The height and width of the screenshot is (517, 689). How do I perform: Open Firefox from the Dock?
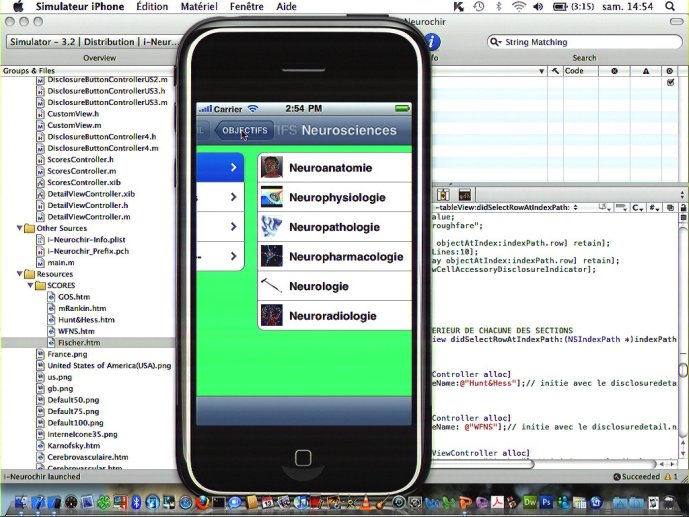click(x=202, y=502)
